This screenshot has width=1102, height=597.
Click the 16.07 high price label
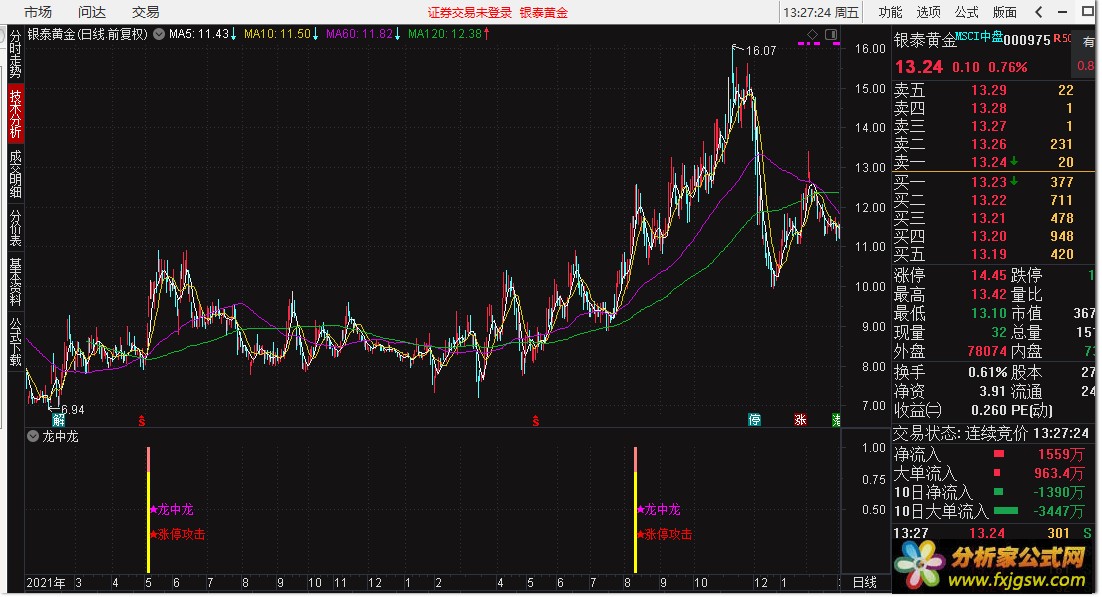761,51
